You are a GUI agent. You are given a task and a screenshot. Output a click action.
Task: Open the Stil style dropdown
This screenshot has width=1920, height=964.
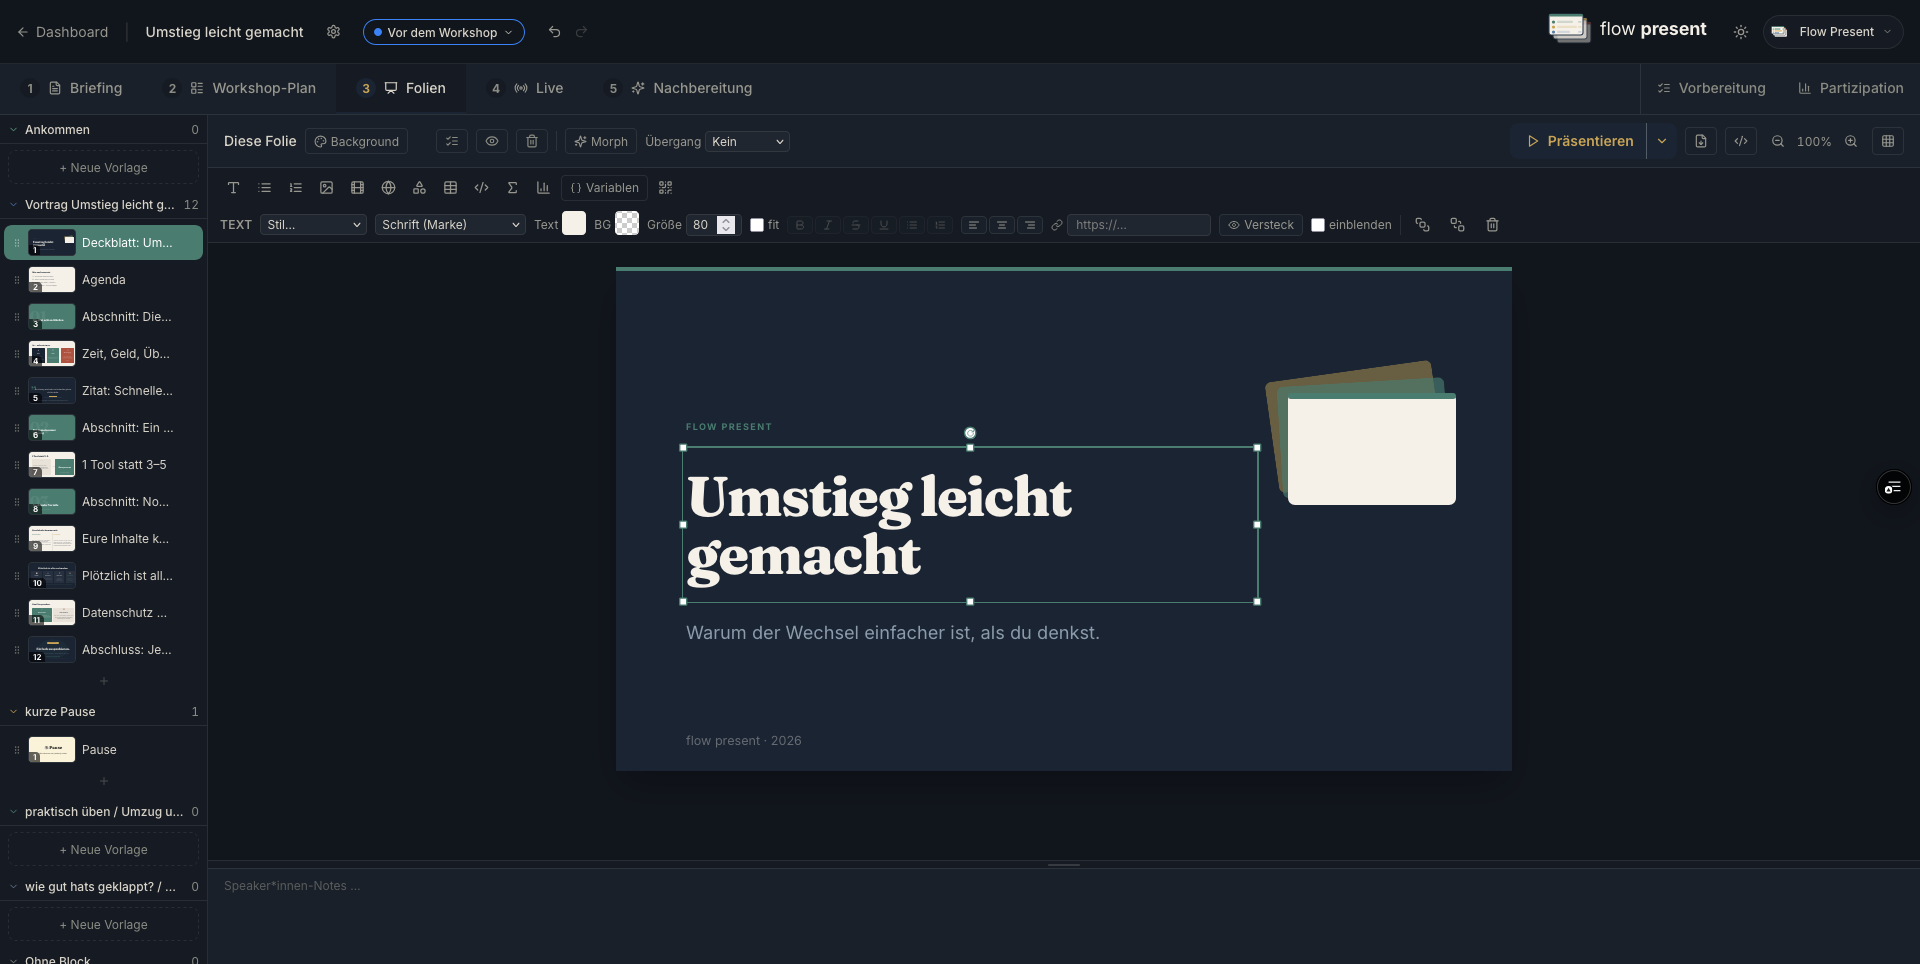[x=314, y=225]
